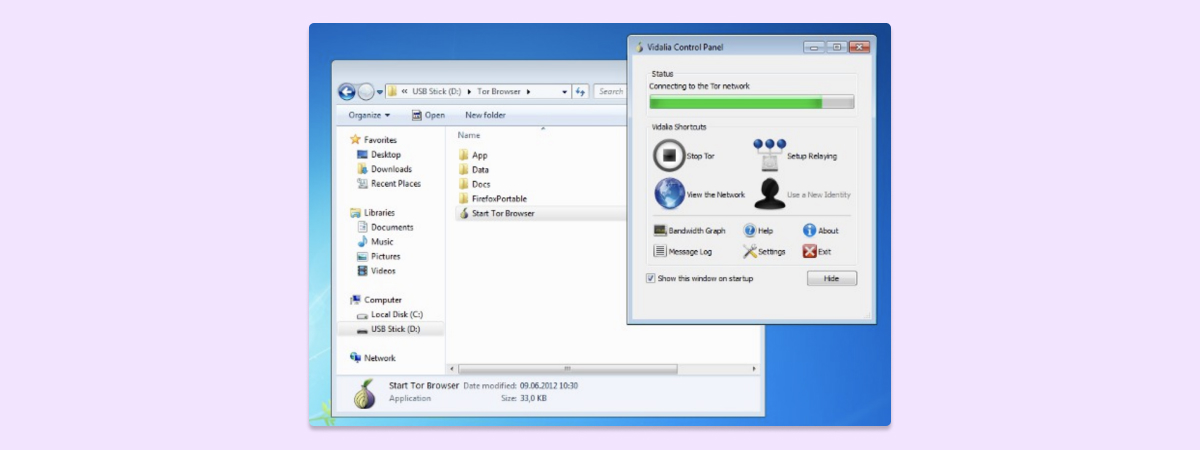Viewport: 1200px width, 450px height.
Task: Click the horizontal scrollbar in file list
Action: [x=566, y=369]
